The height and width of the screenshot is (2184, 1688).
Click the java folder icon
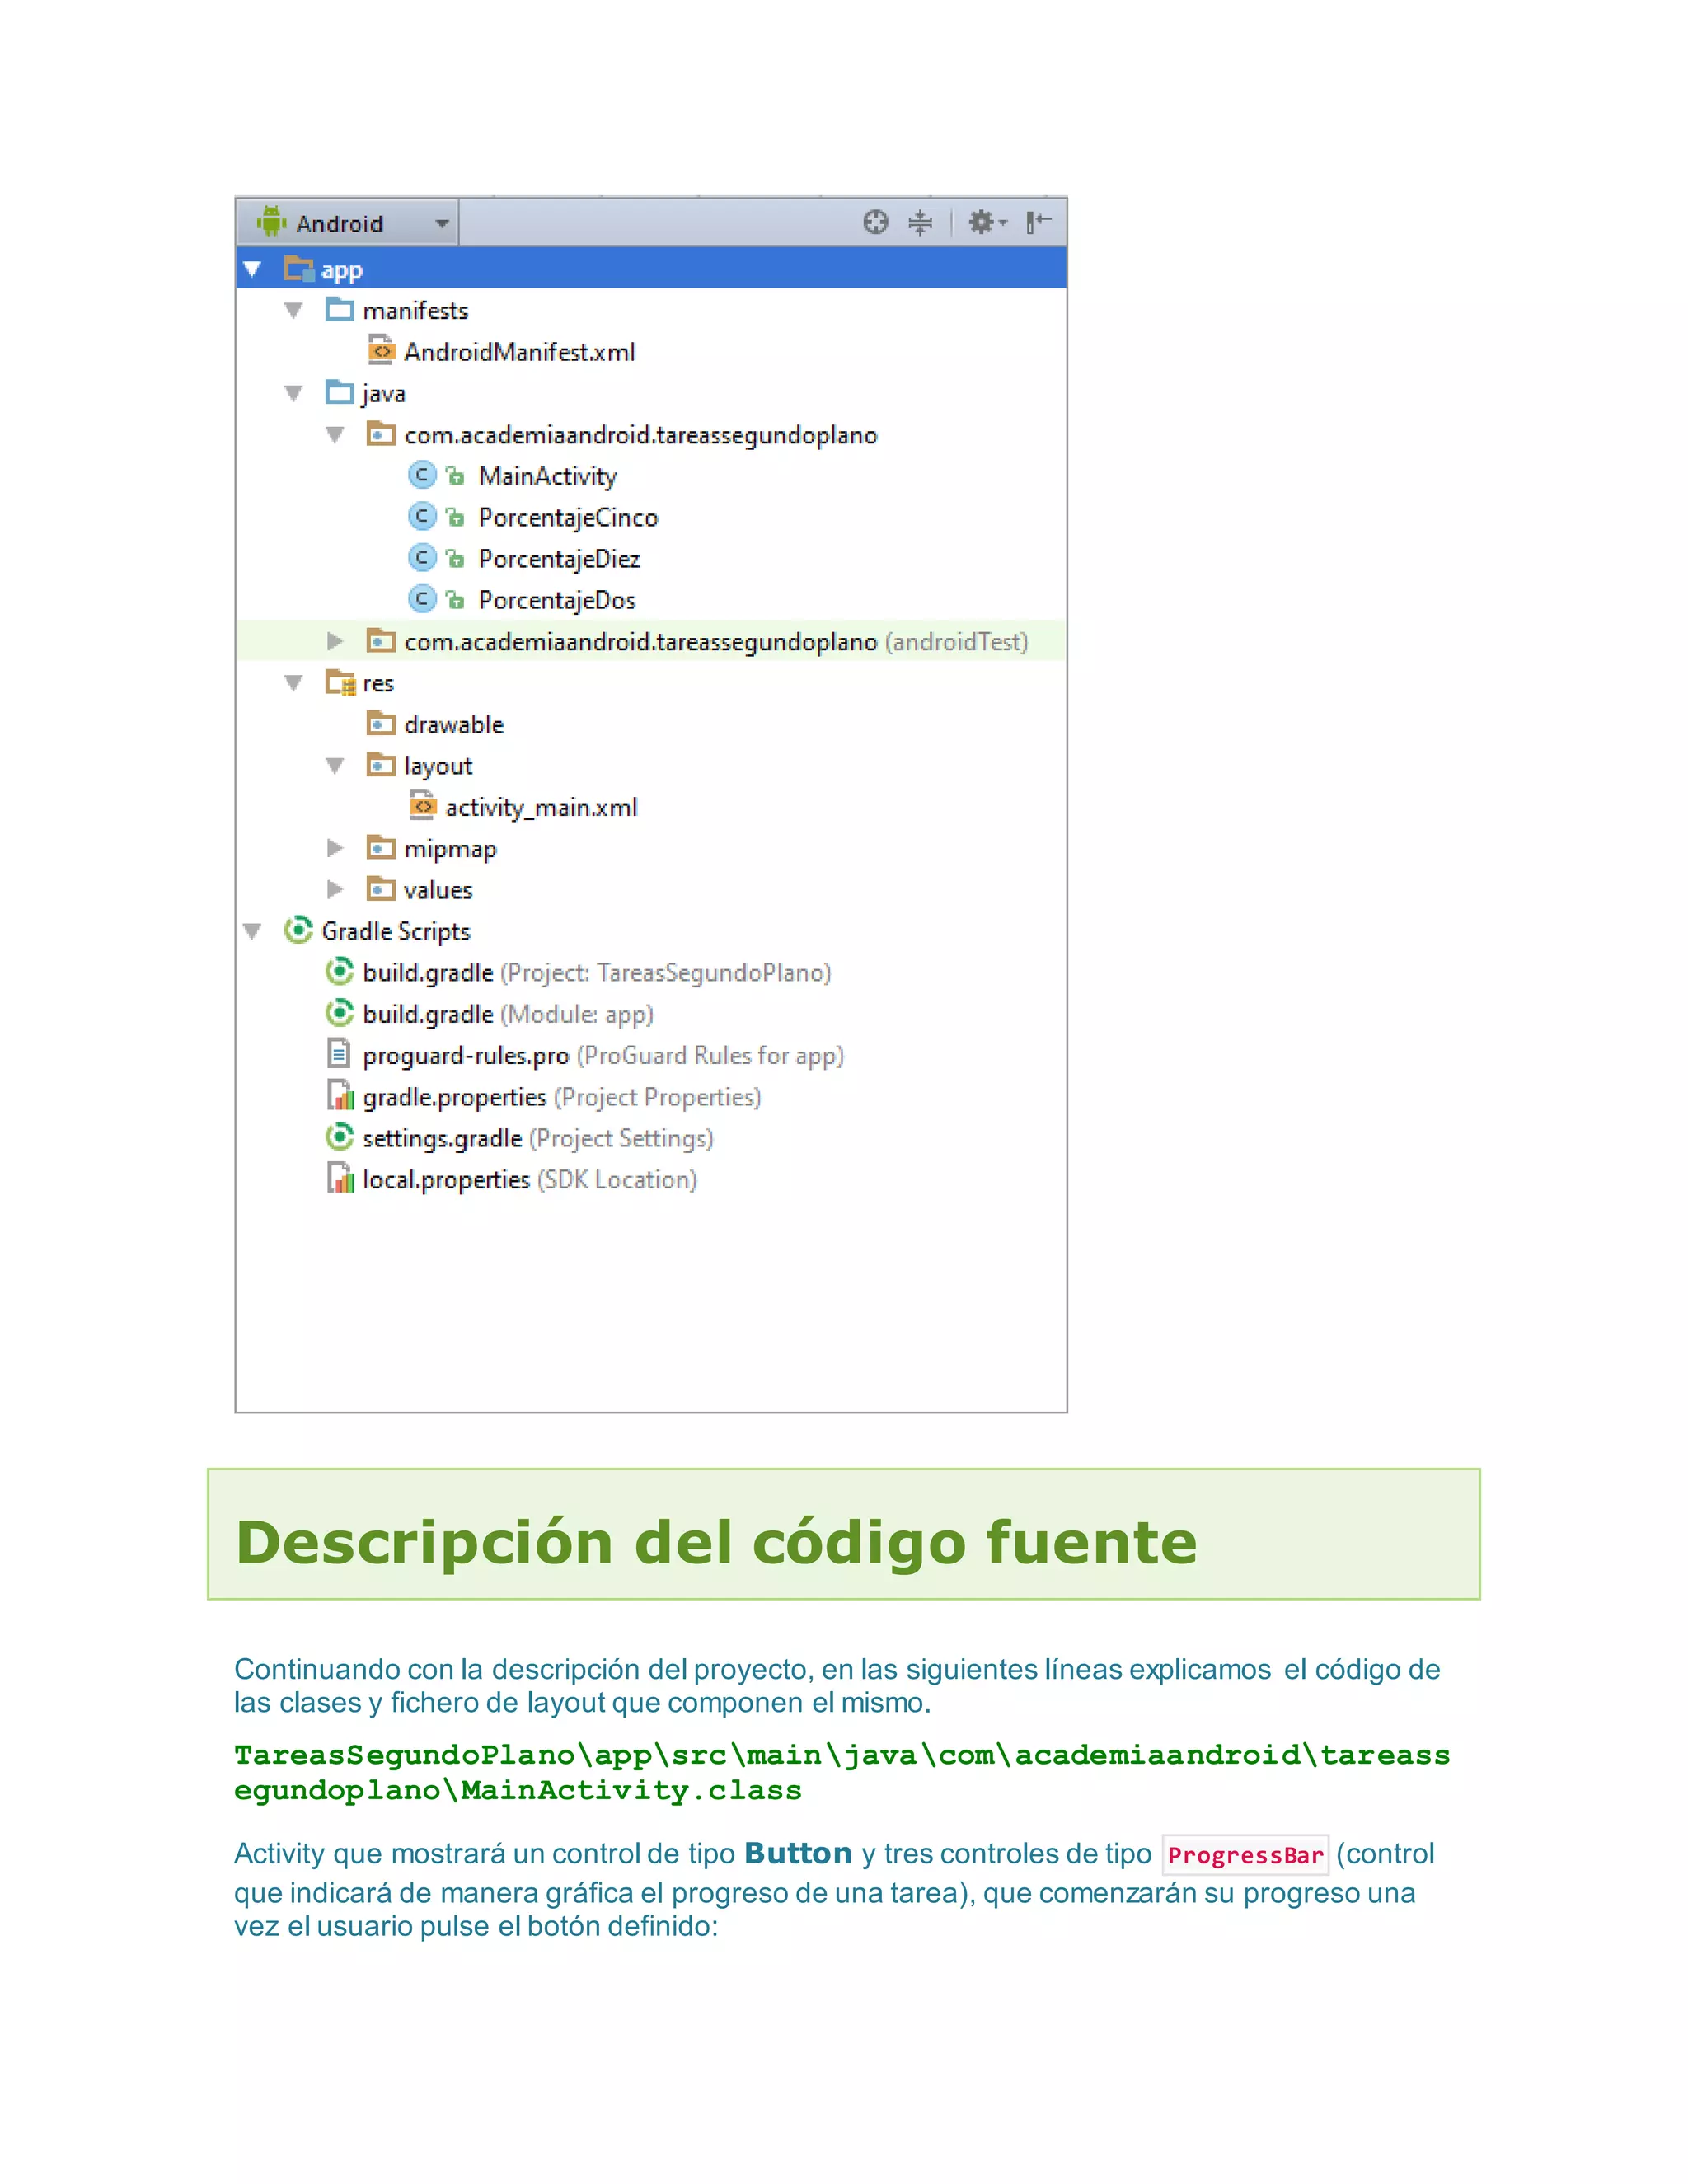[x=340, y=392]
